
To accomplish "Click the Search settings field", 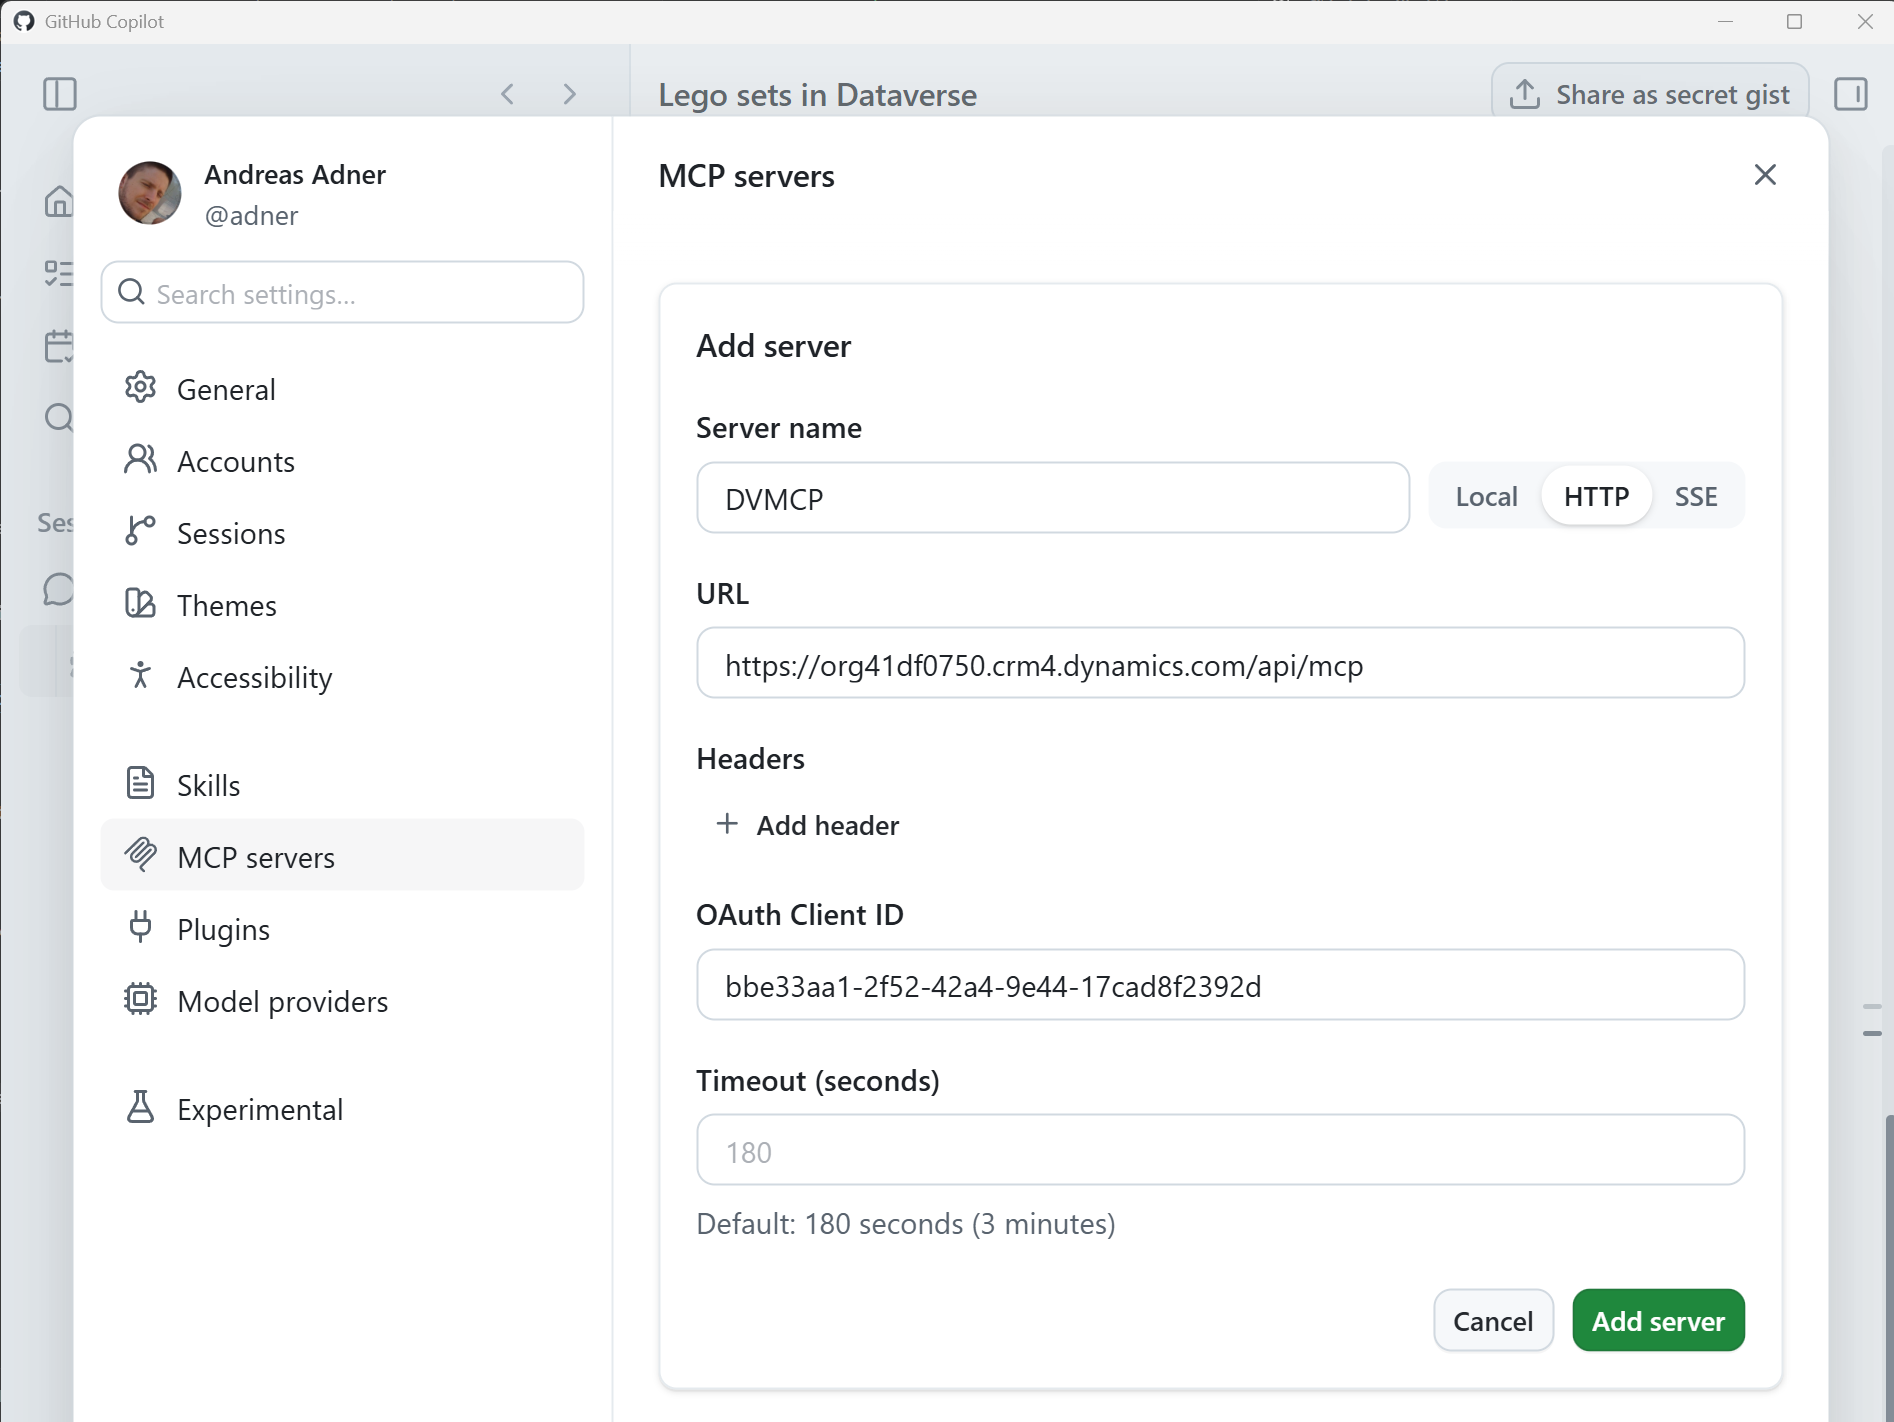I will (x=342, y=293).
